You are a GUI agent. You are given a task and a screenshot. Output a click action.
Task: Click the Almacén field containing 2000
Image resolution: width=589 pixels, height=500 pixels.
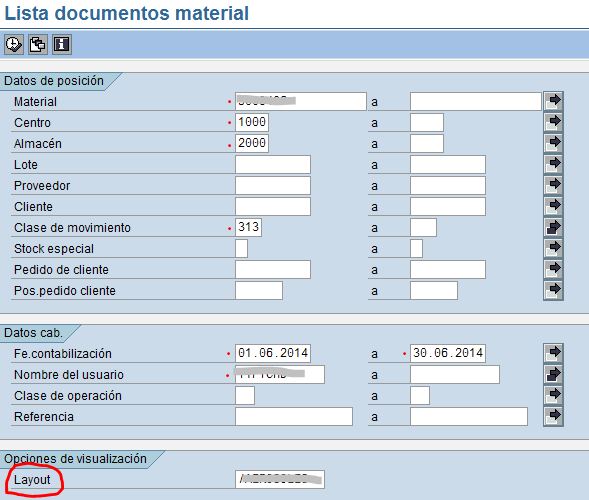coord(252,144)
